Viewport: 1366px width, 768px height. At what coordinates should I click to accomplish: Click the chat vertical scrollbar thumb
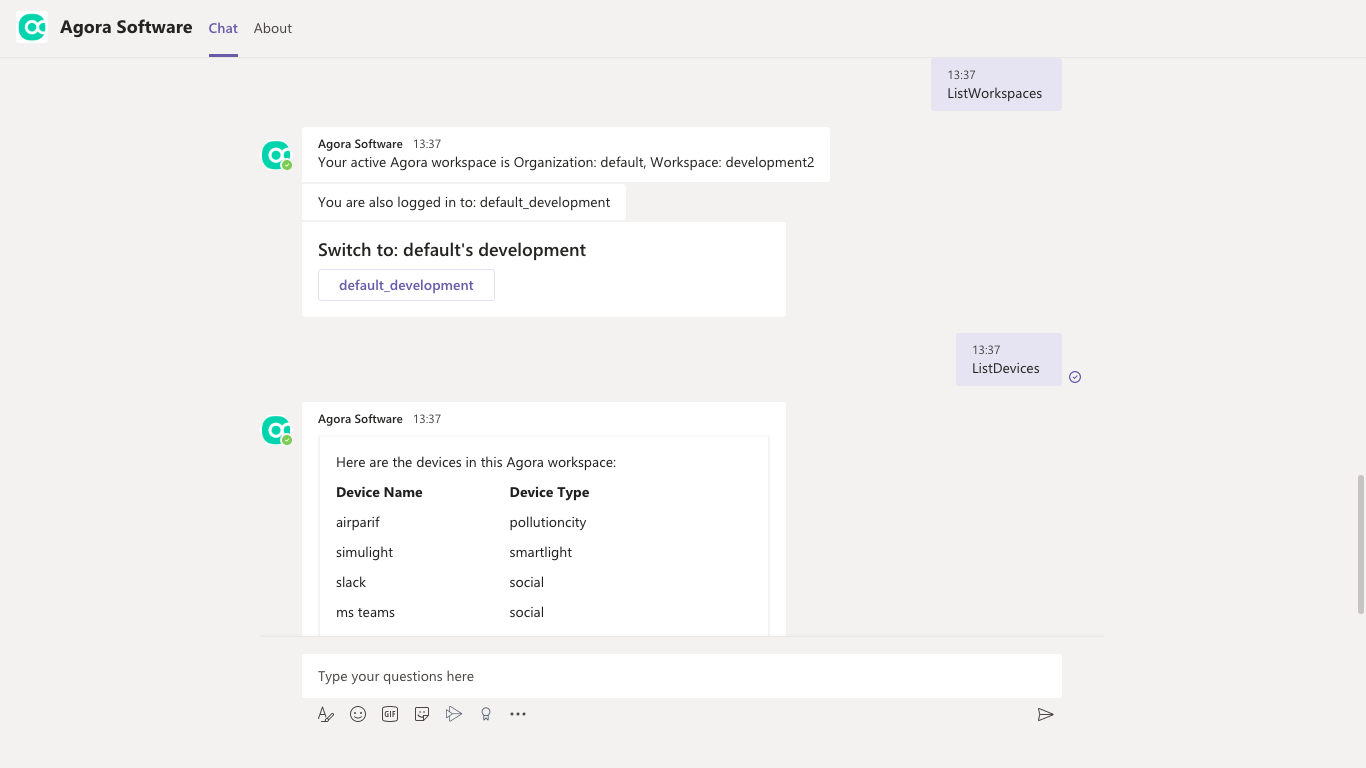click(1360, 545)
